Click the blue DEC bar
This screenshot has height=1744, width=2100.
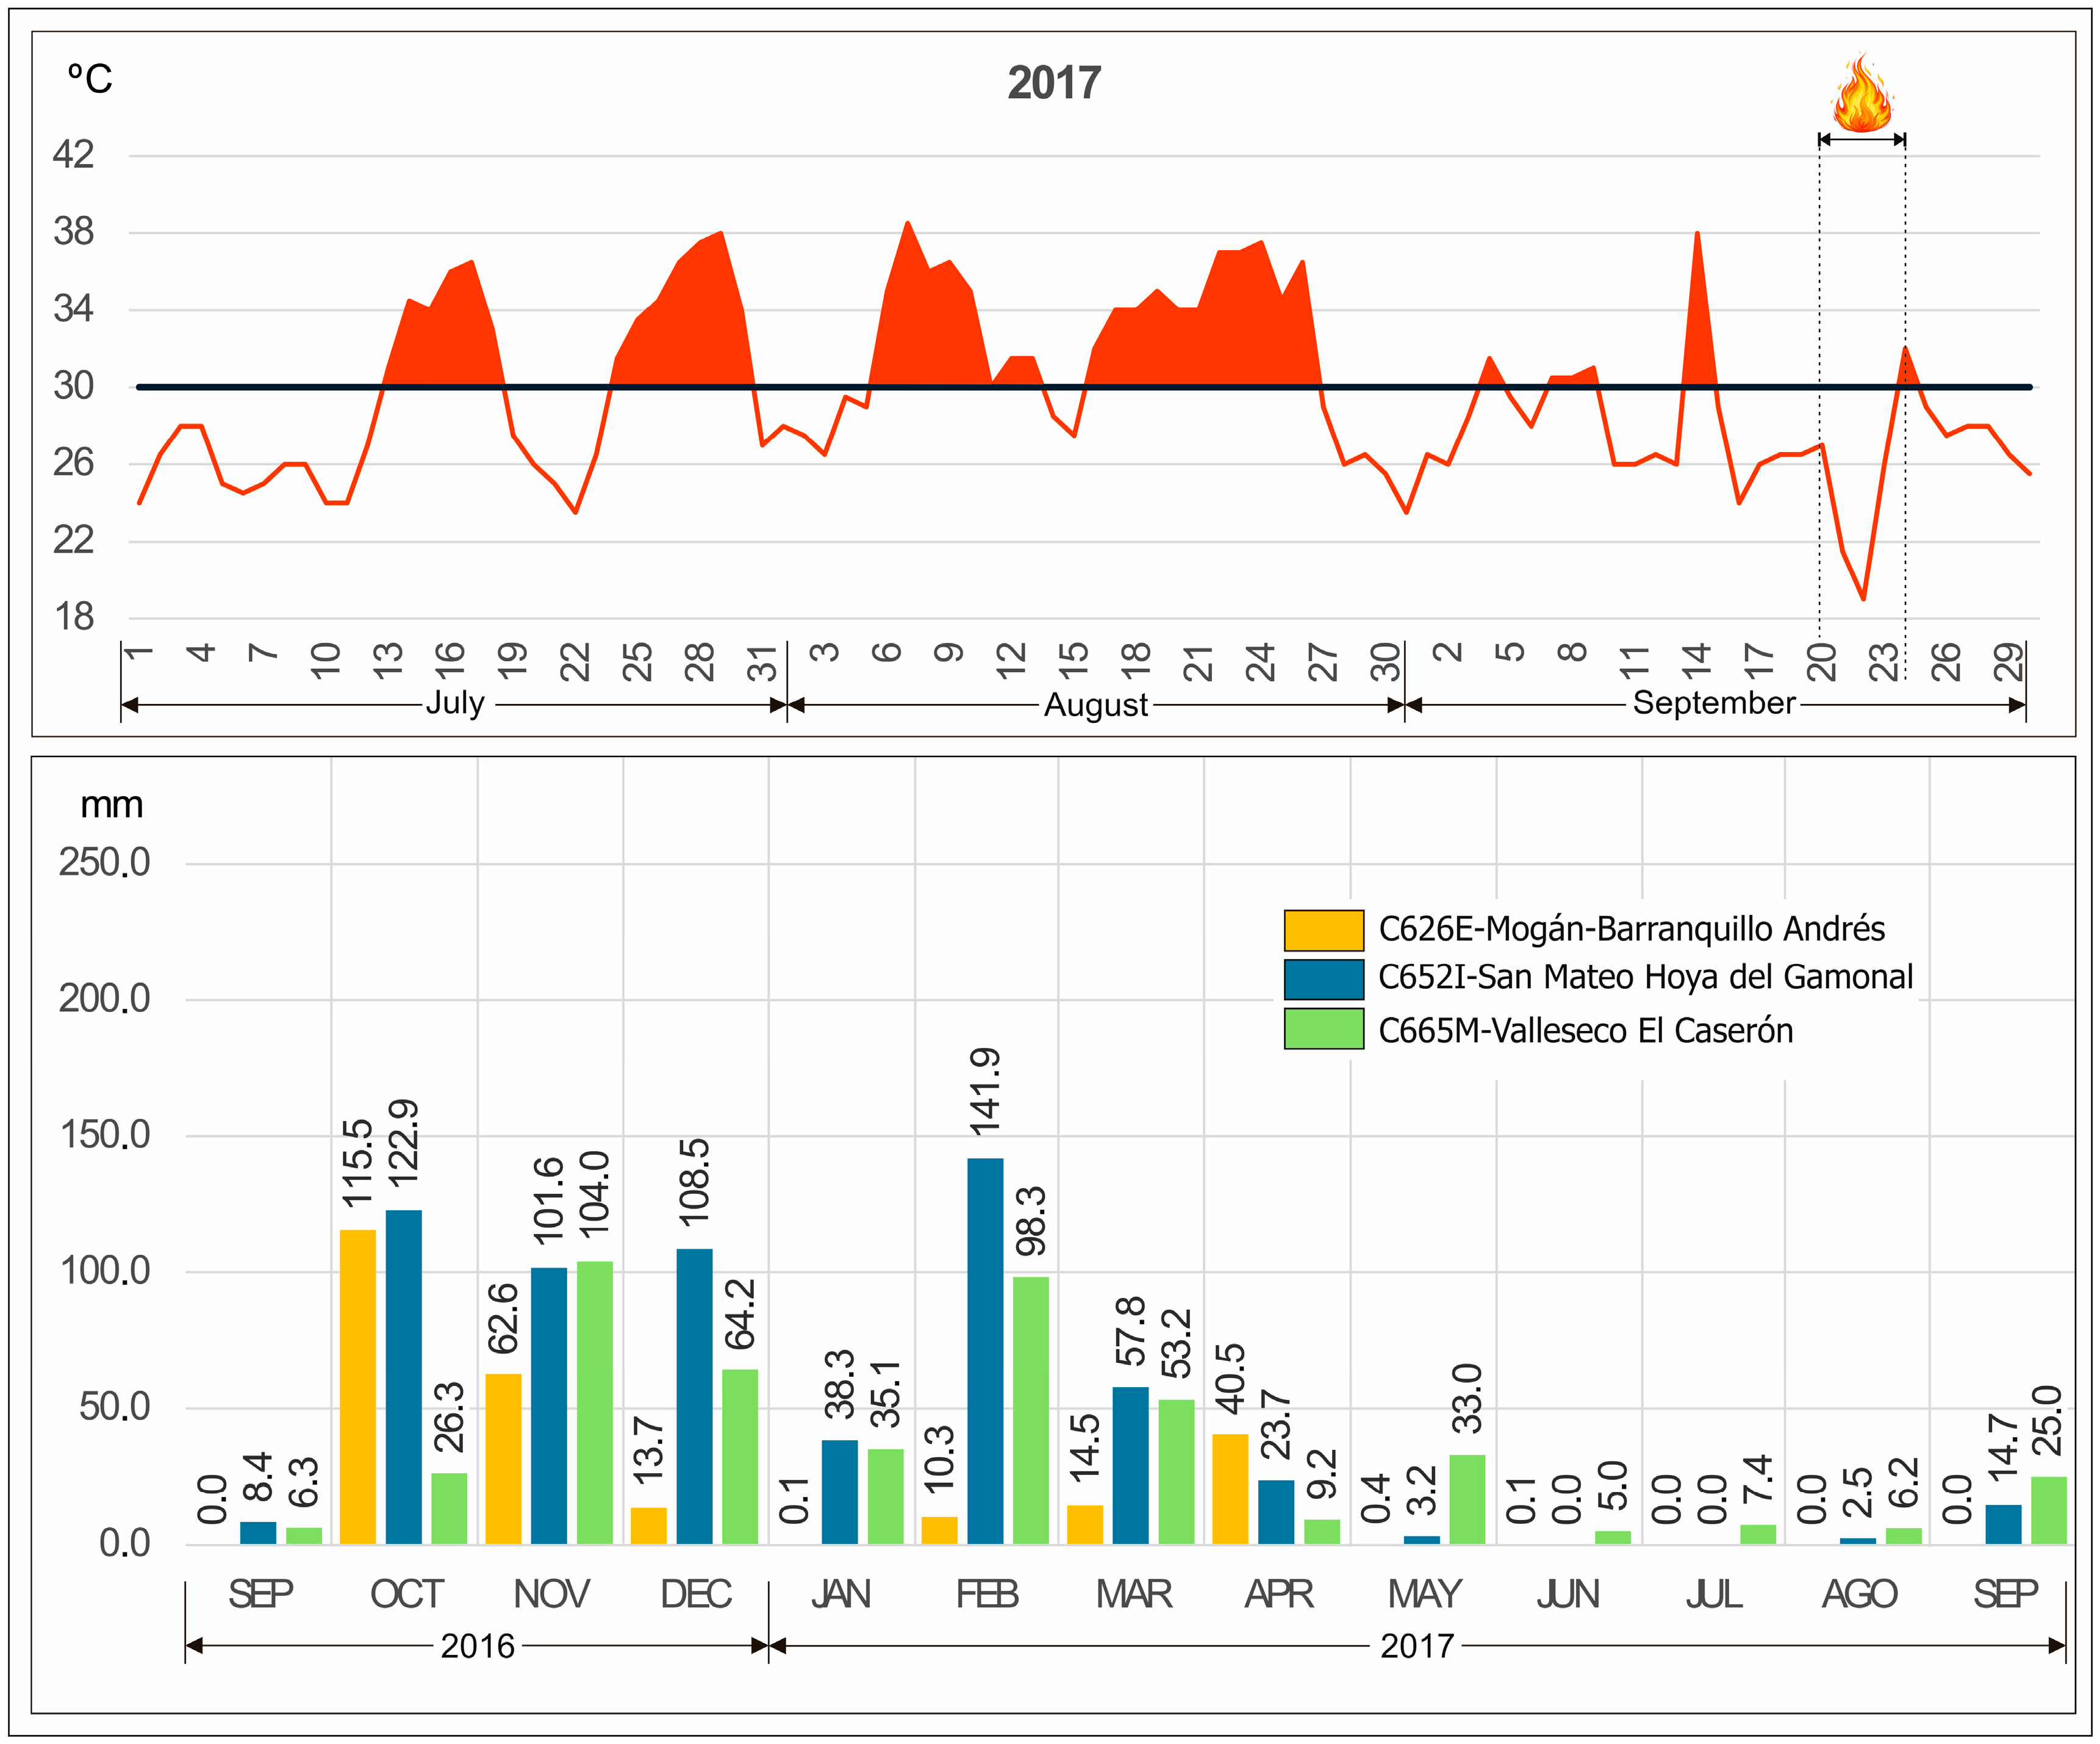[695, 1396]
